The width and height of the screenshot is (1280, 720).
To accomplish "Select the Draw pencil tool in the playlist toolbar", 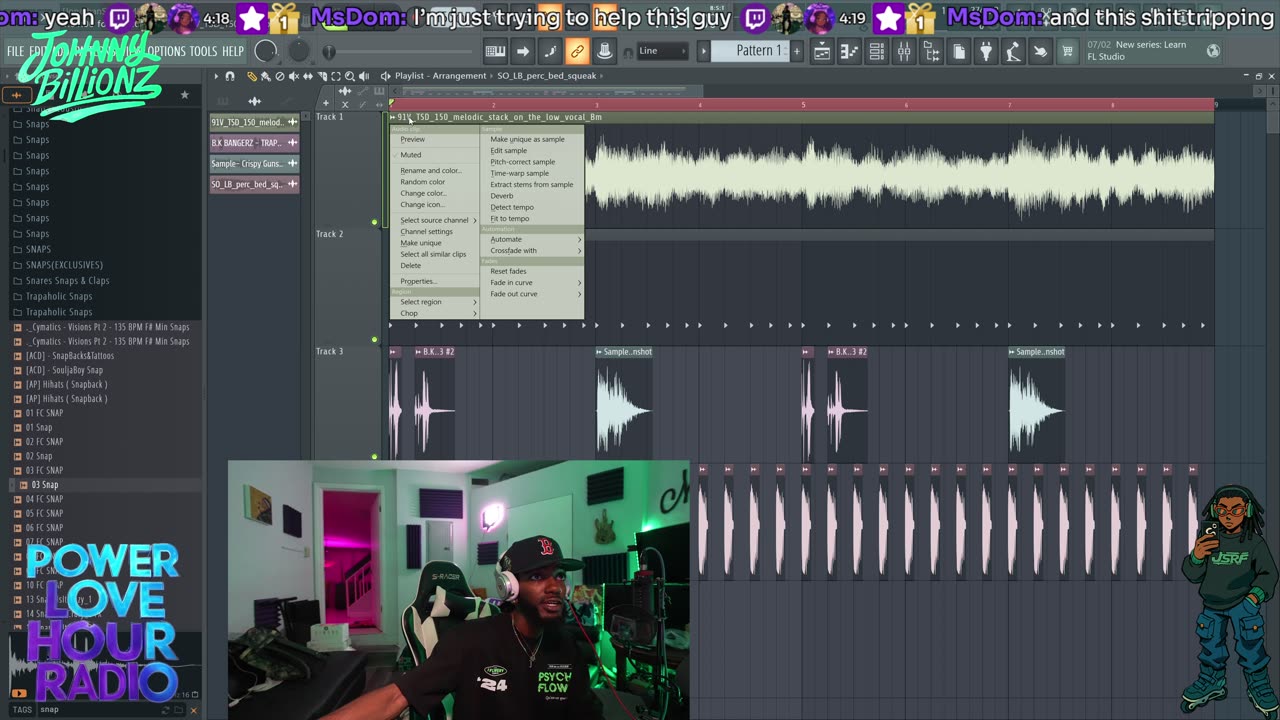I will point(252,76).
